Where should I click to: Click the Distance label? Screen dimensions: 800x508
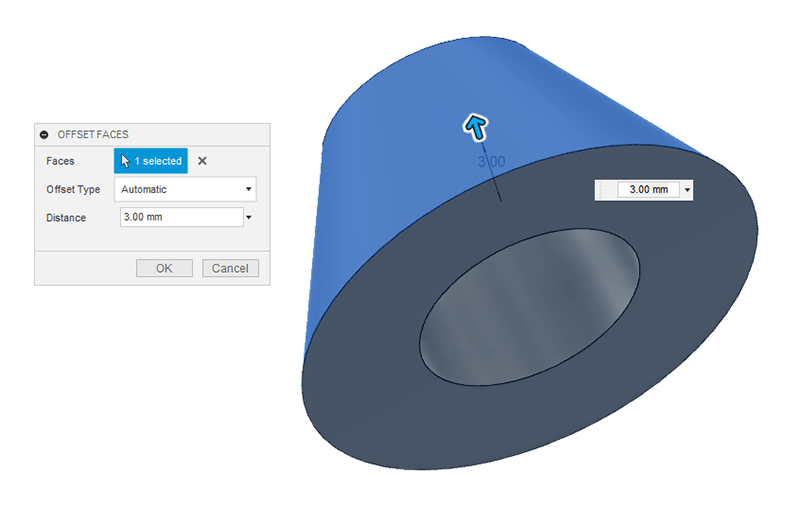[66, 218]
